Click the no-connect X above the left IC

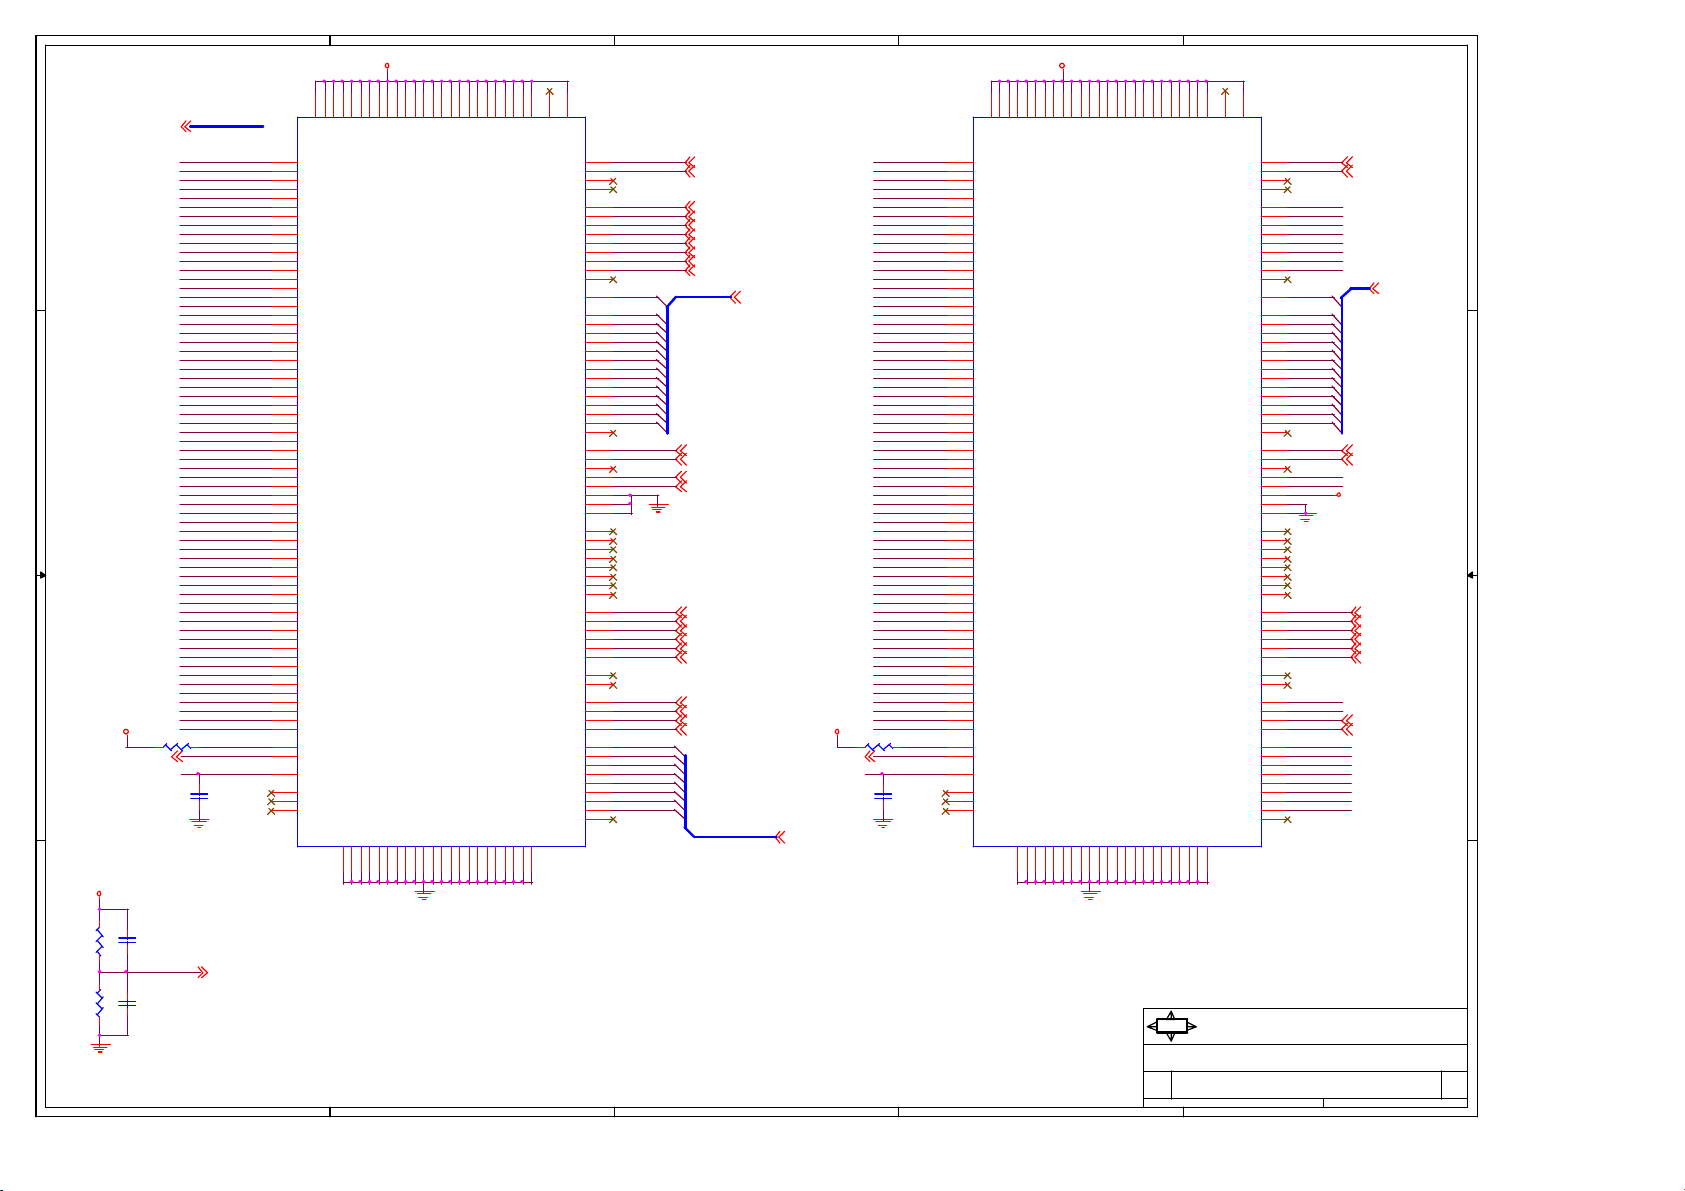(x=549, y=92)
